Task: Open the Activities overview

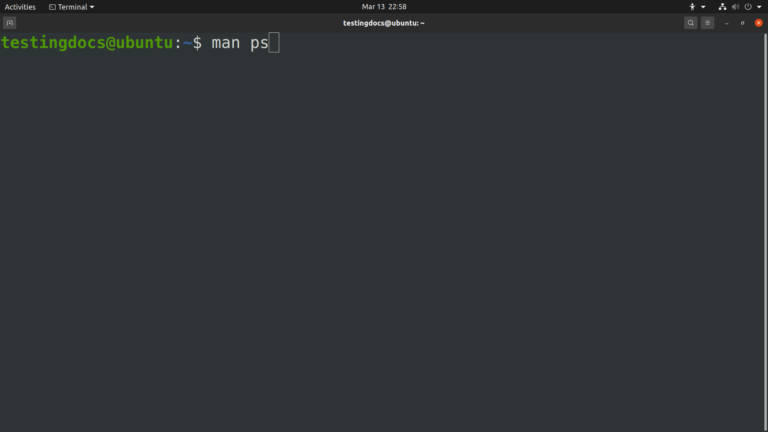Action: [x=20, y=7]
